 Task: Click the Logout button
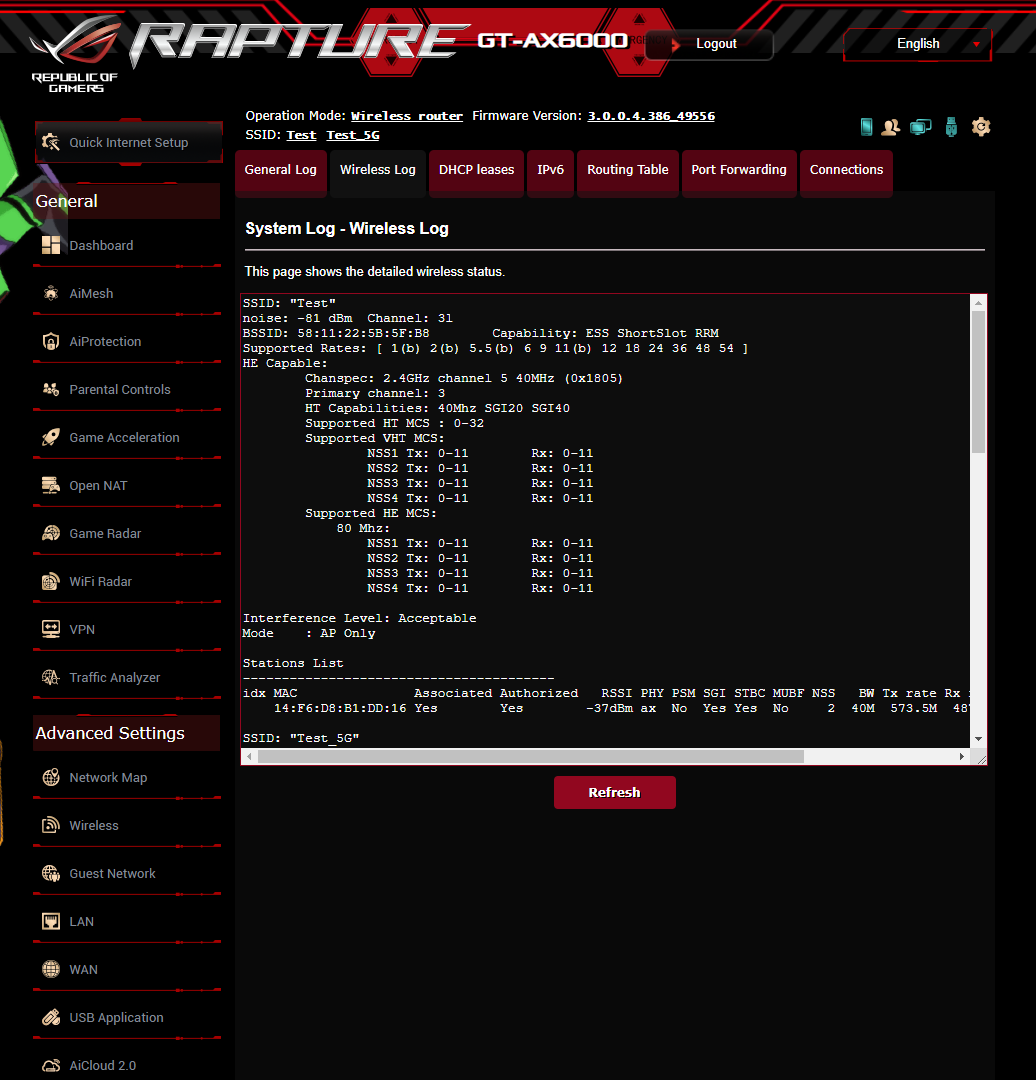pos(716,43)
